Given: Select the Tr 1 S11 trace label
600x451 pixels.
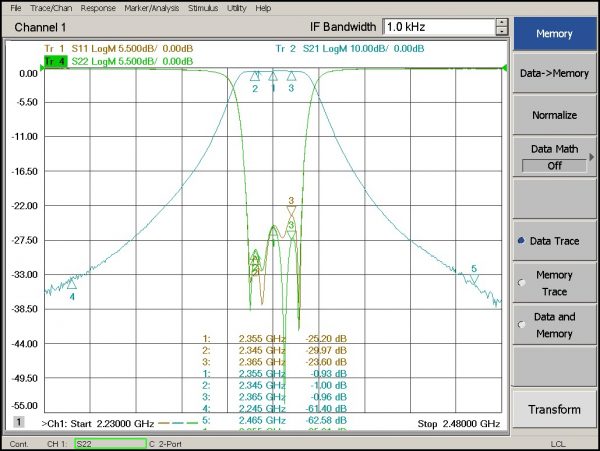Looking at the screenshot, I should tap(119, 49).
